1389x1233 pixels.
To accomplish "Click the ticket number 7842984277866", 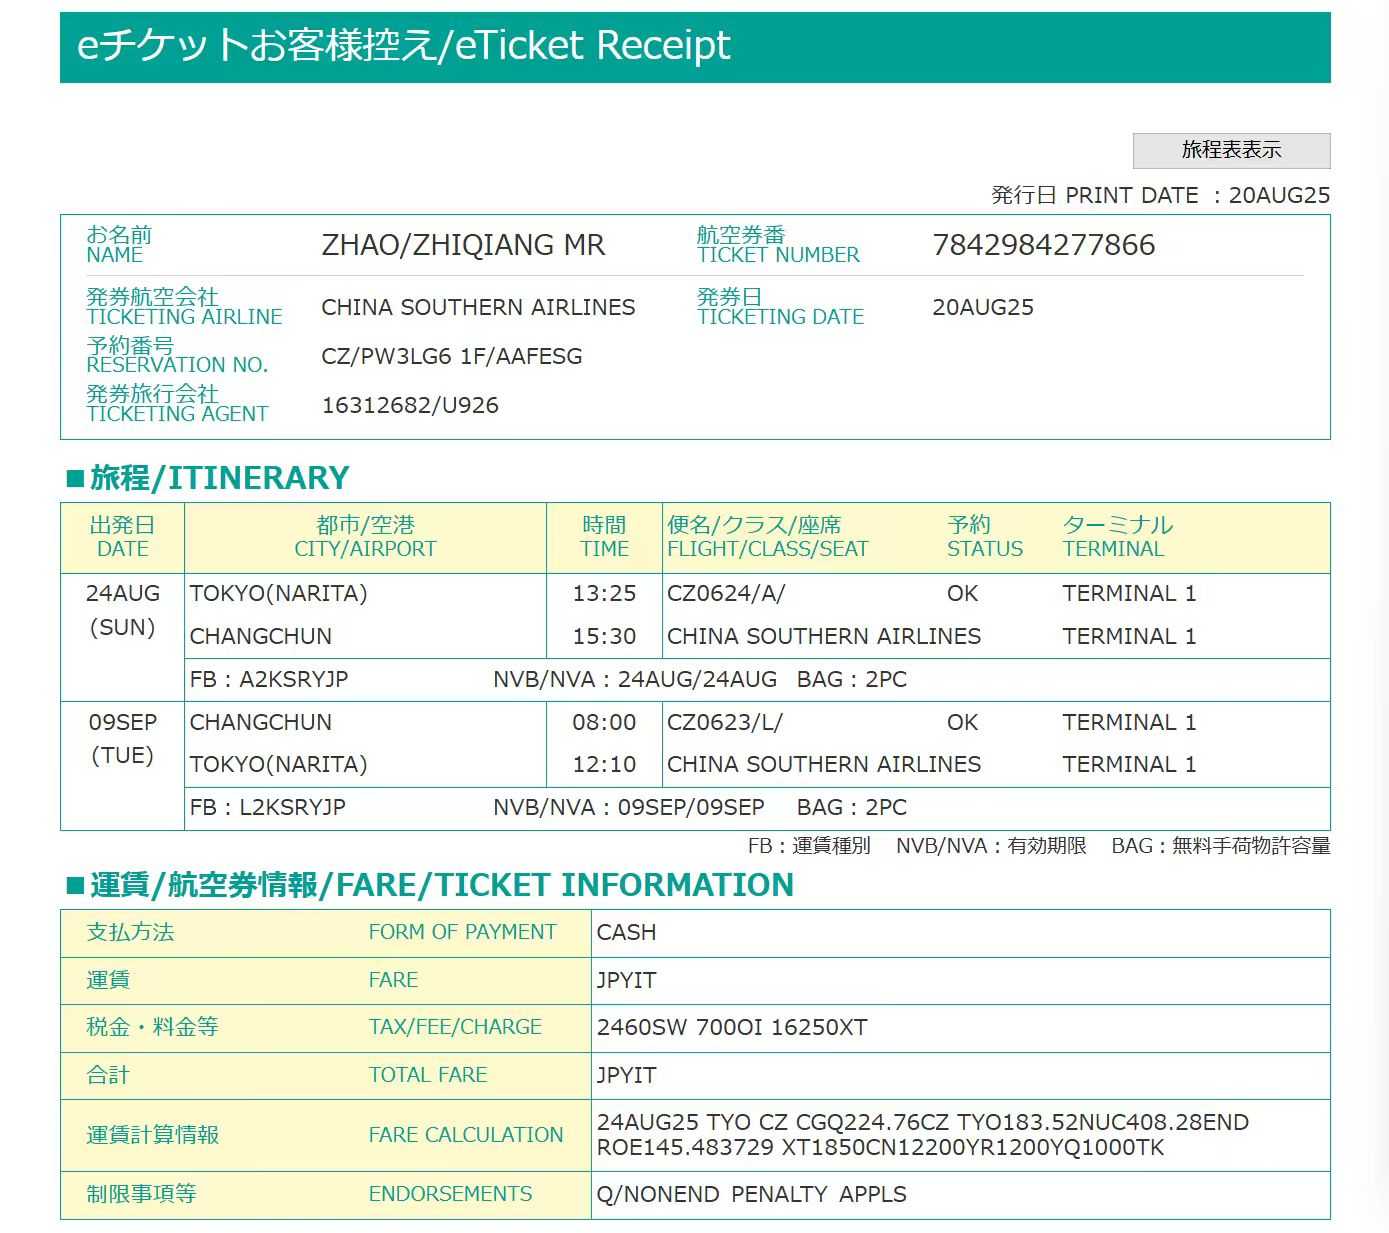I will pos(1043,245).
